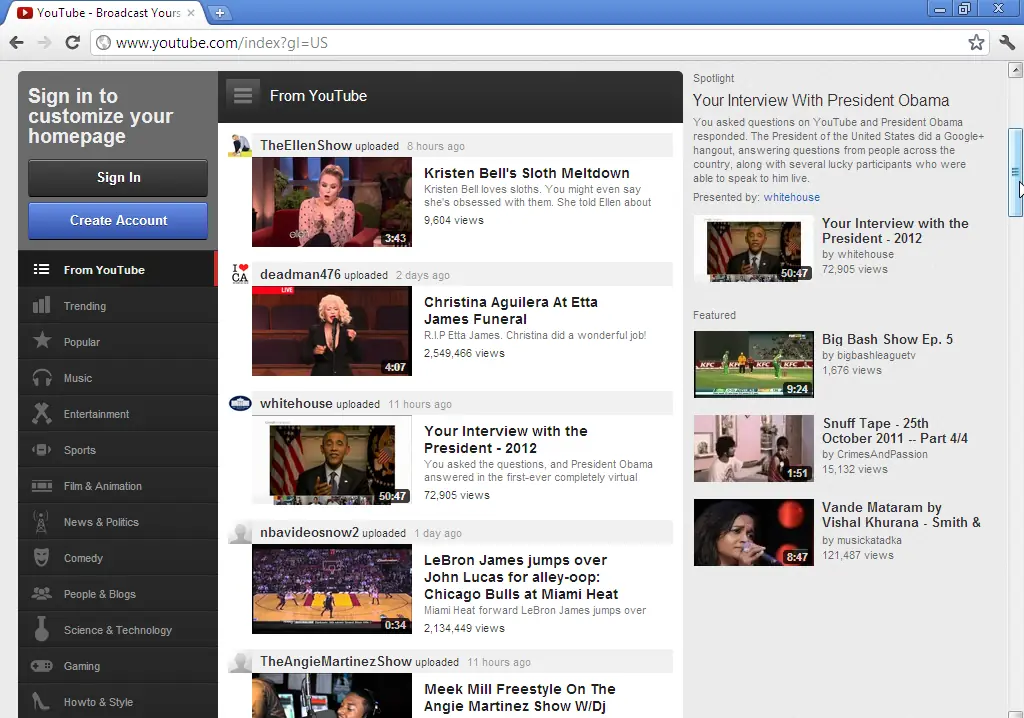1024x718 pixels.
Task: Click Your Interview With President Obama heading
Action: coord(821,101)
